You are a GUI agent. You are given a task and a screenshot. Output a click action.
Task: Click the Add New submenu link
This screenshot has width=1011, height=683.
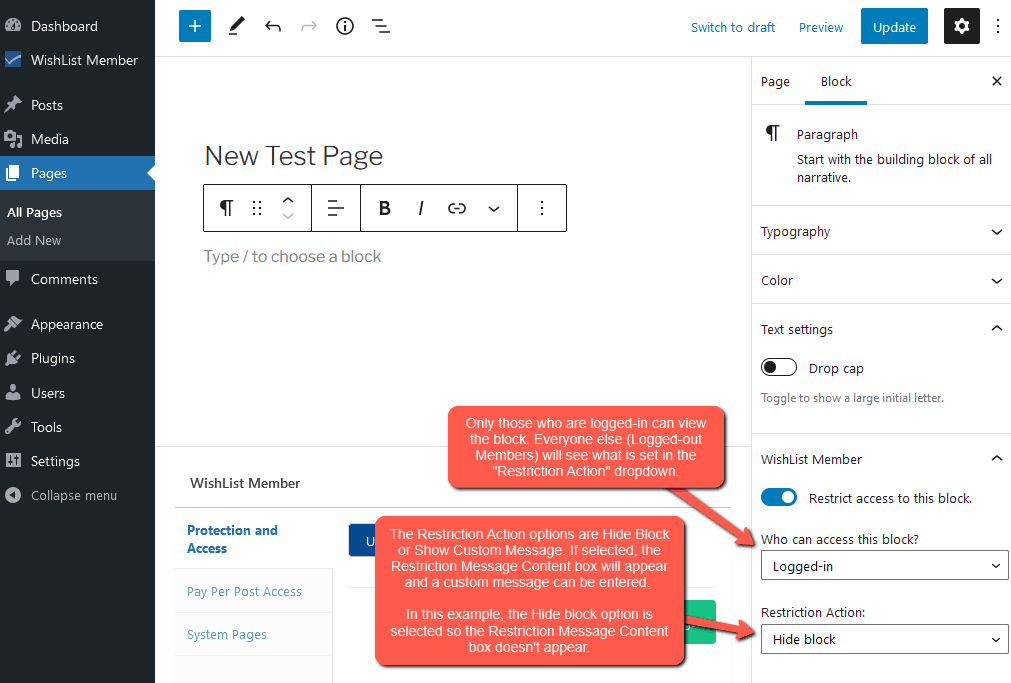[x=34, y=240]
